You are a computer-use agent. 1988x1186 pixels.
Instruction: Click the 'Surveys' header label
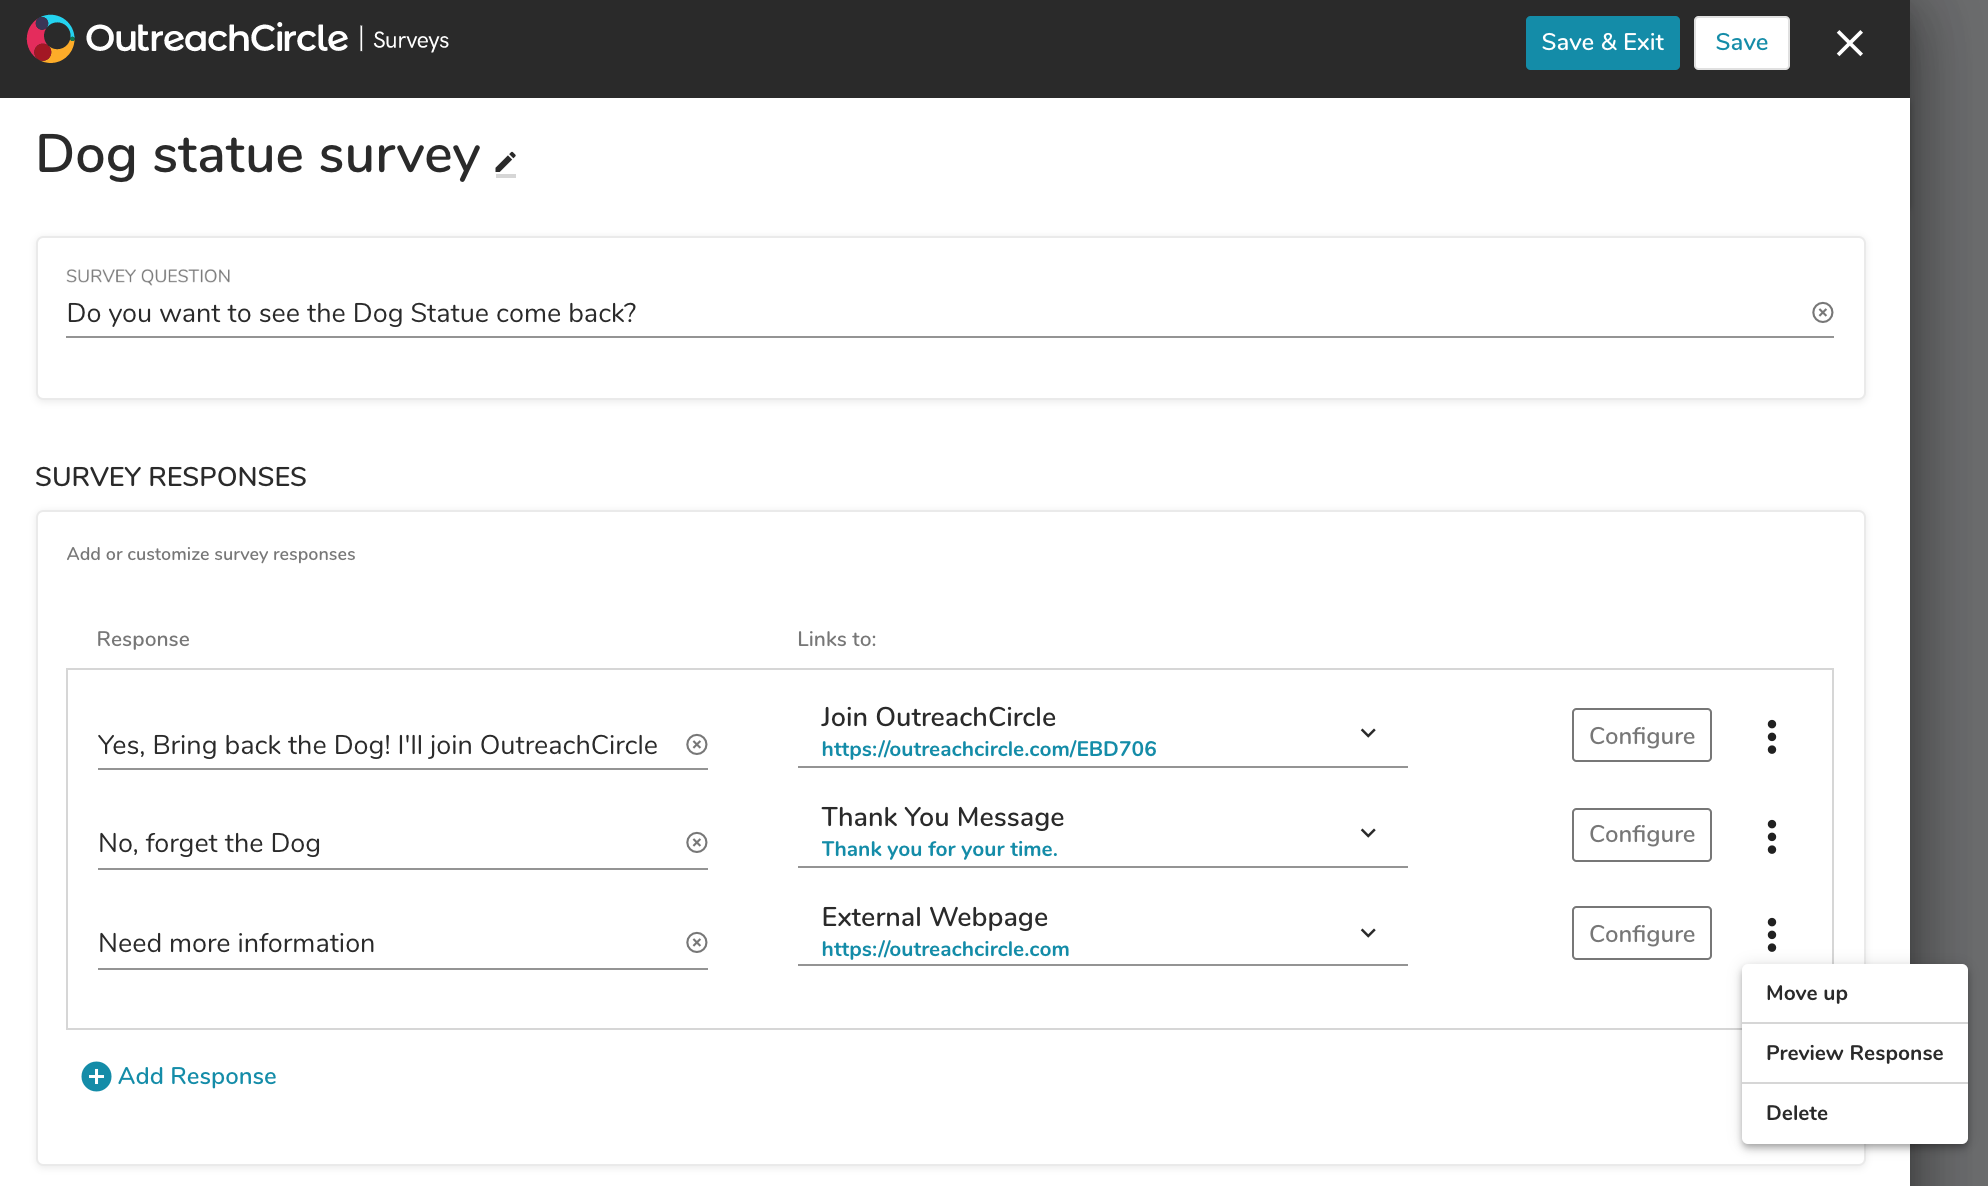point(411,40)
